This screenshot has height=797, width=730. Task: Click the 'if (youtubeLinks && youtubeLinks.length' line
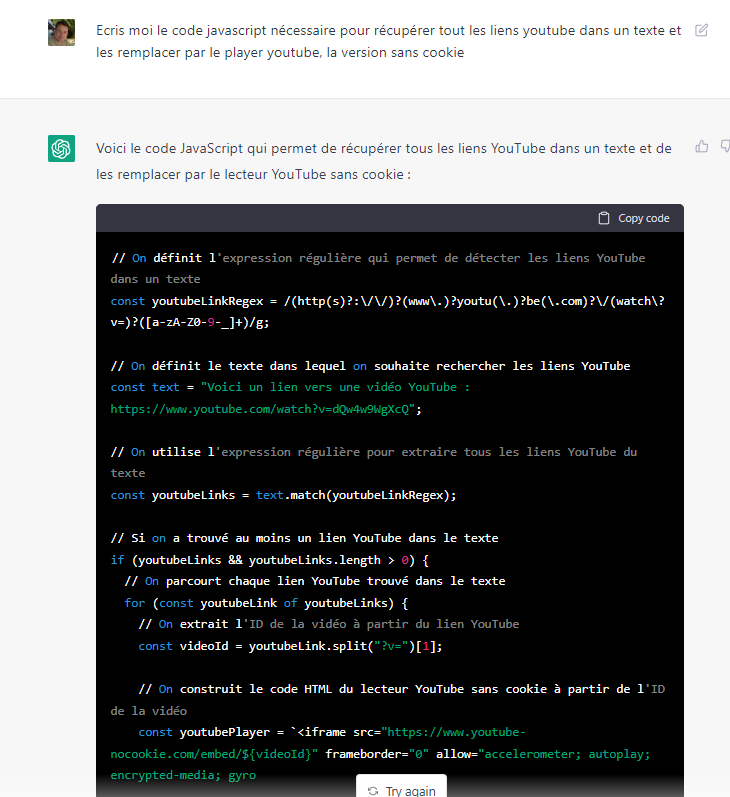point(269,560)
